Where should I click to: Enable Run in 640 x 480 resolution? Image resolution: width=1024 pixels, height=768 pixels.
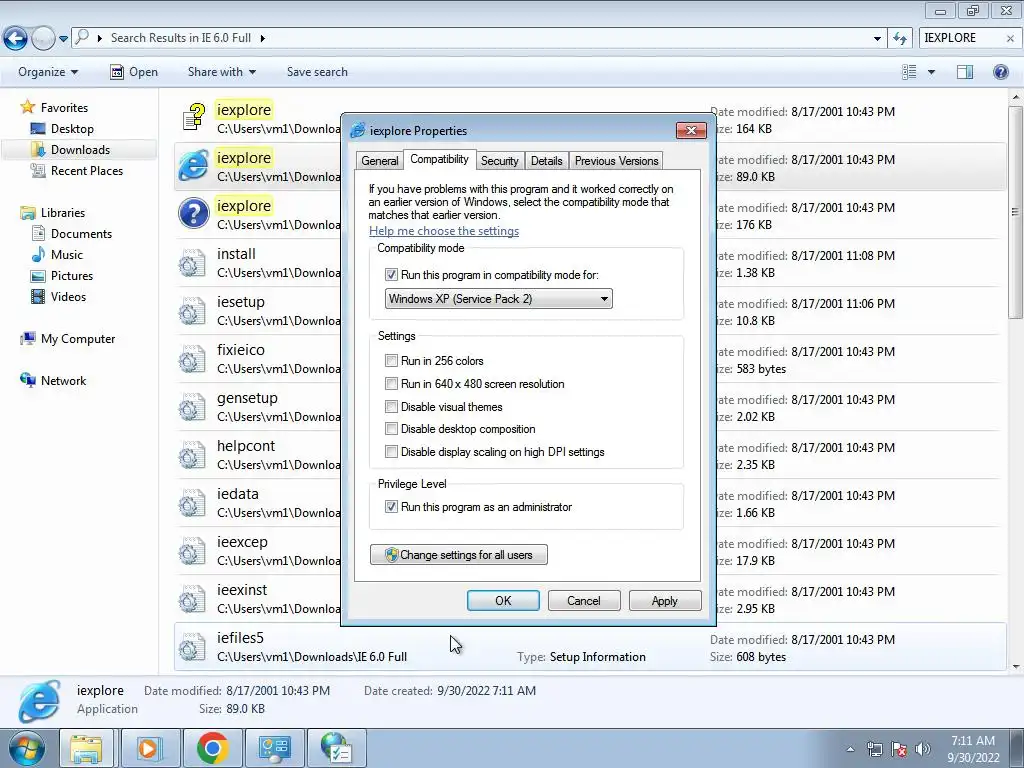[x=391, y=384]
